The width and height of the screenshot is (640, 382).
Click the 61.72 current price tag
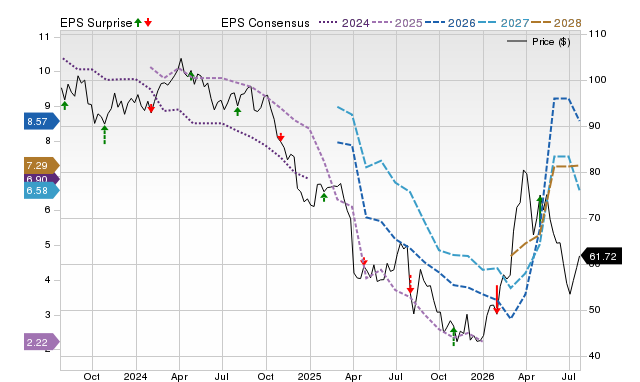[x=601, y=256]
